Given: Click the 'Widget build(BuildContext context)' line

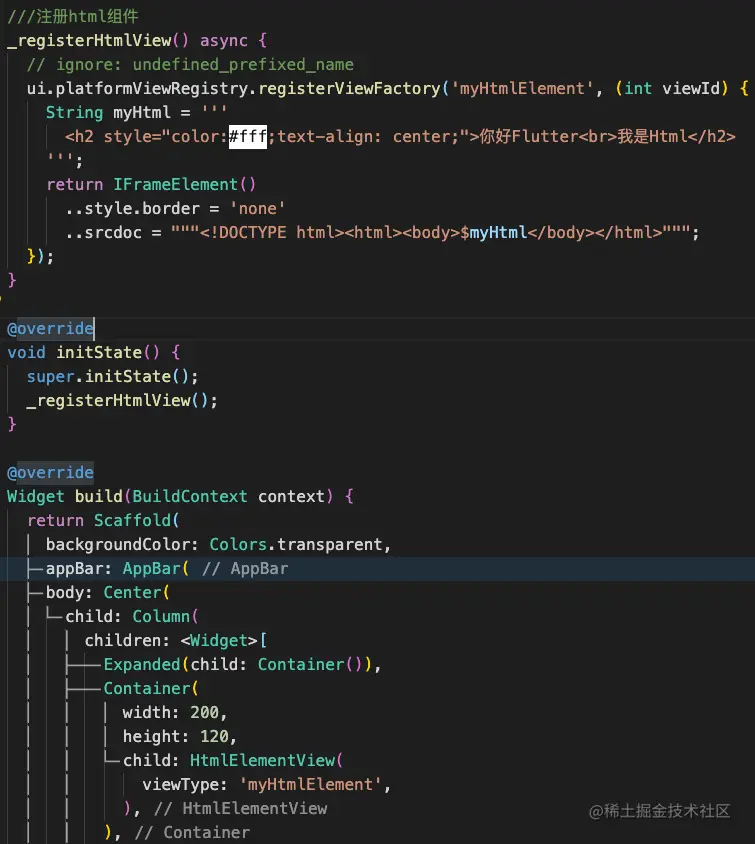Looking at the screenshot, I should [180, 496].
